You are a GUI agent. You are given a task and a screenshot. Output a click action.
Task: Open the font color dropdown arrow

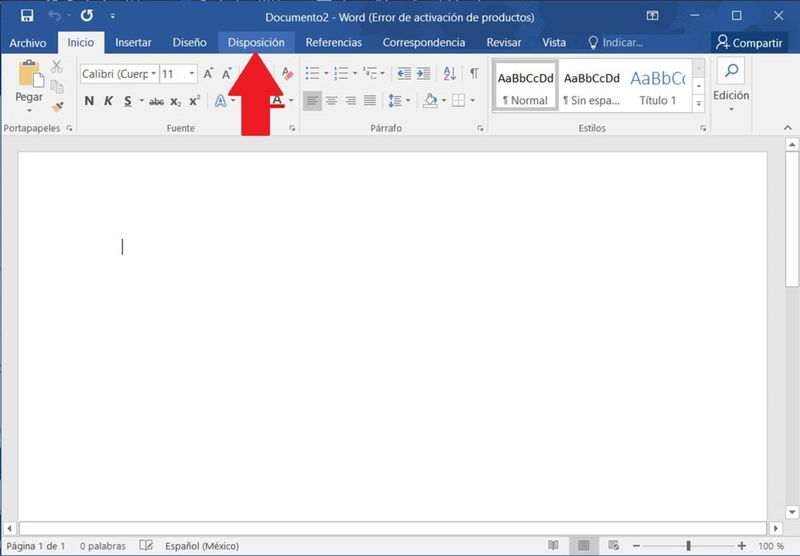point(291,101)
